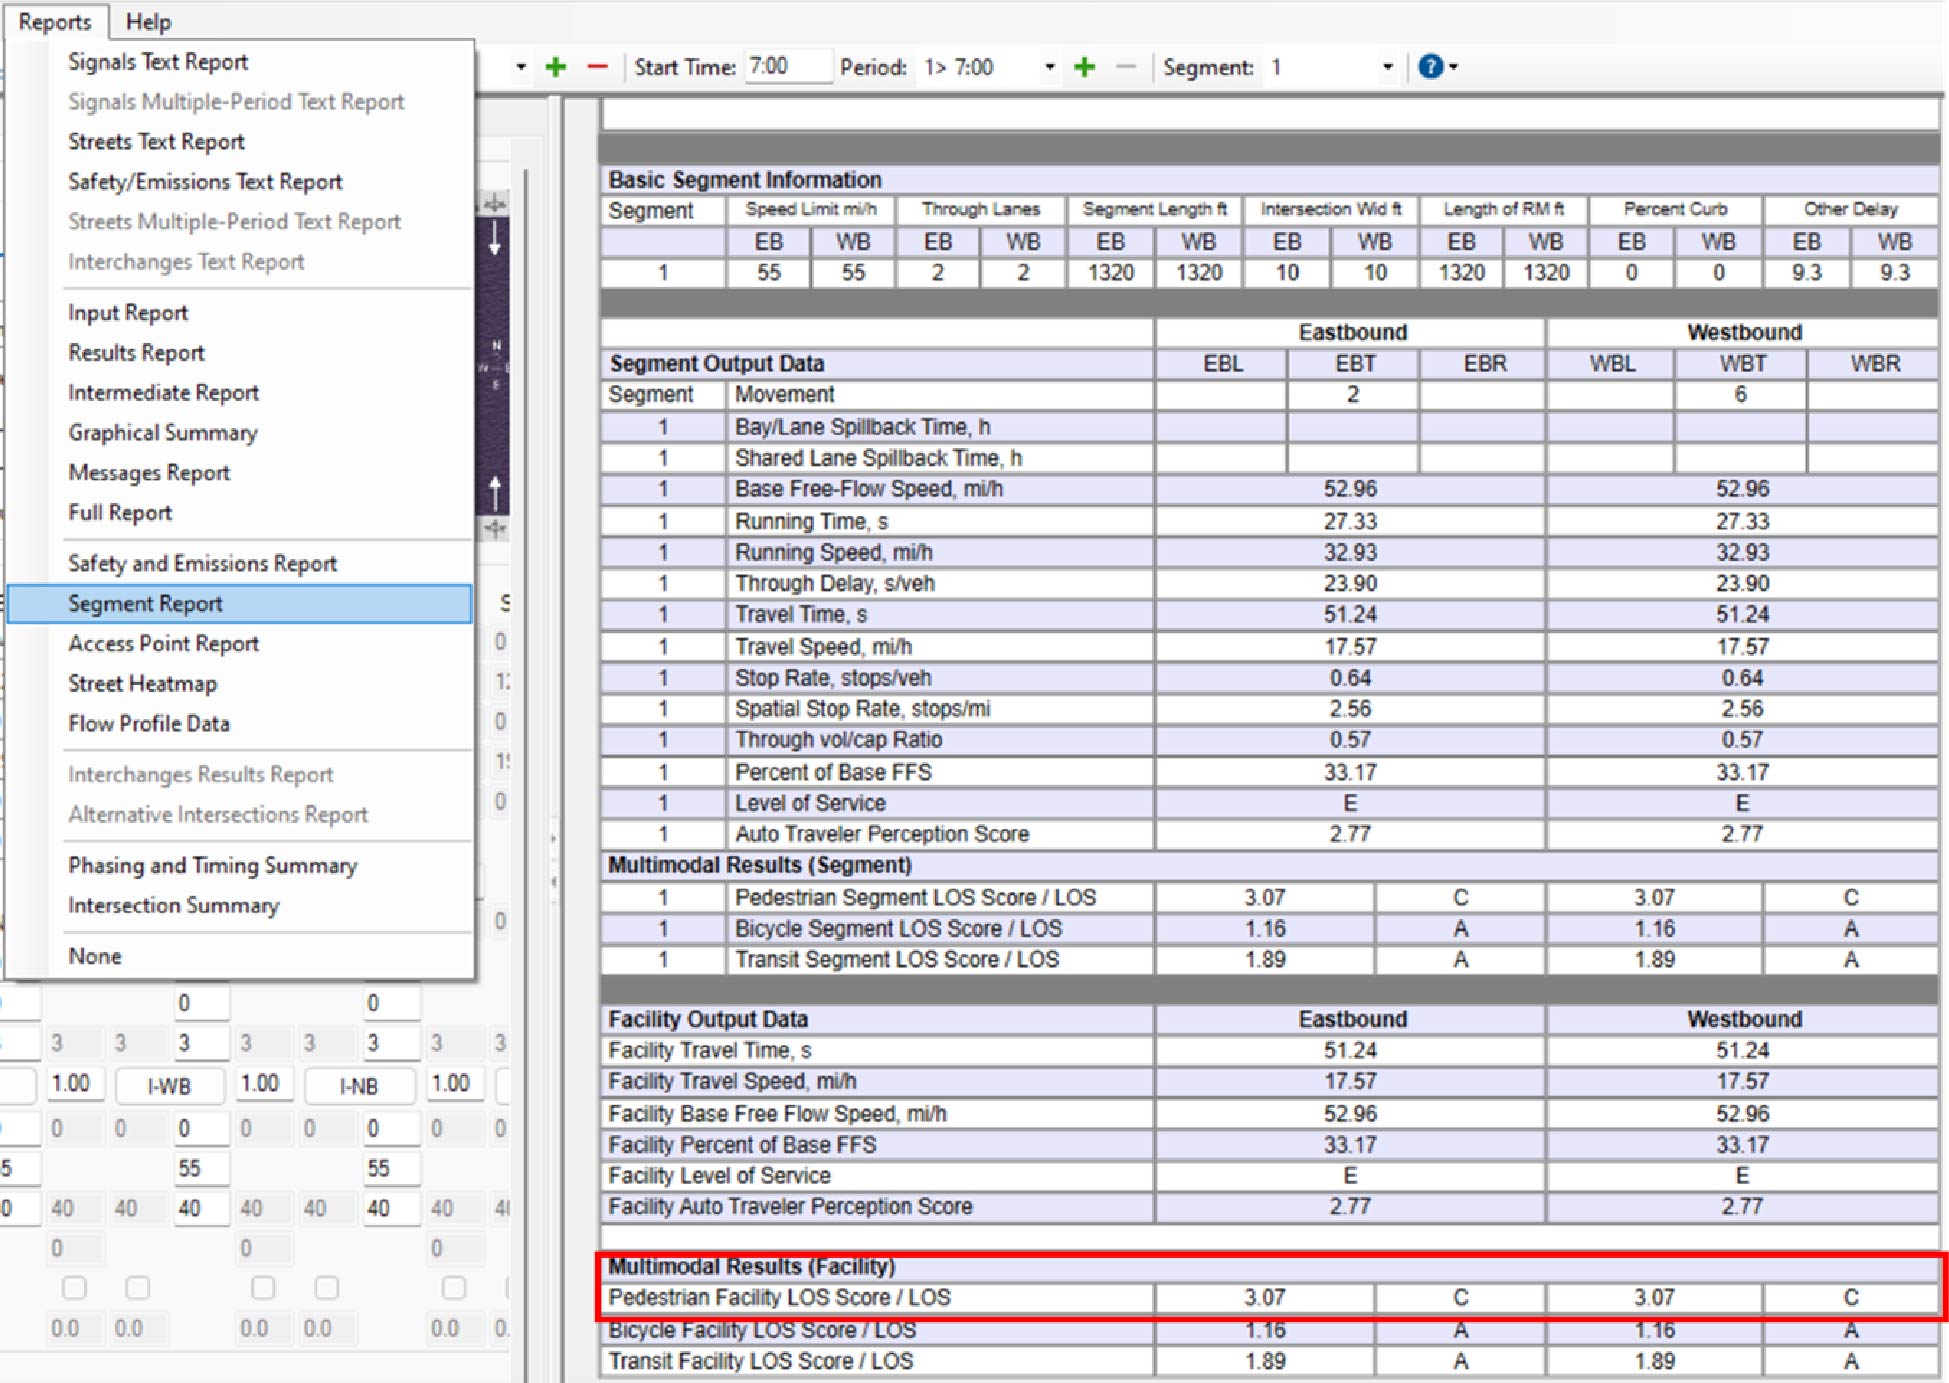Image resolution: width=1949 pixels, height=1383 pixels.
Task: Click the Basic Segment Information heading
Action: (745, 180)
